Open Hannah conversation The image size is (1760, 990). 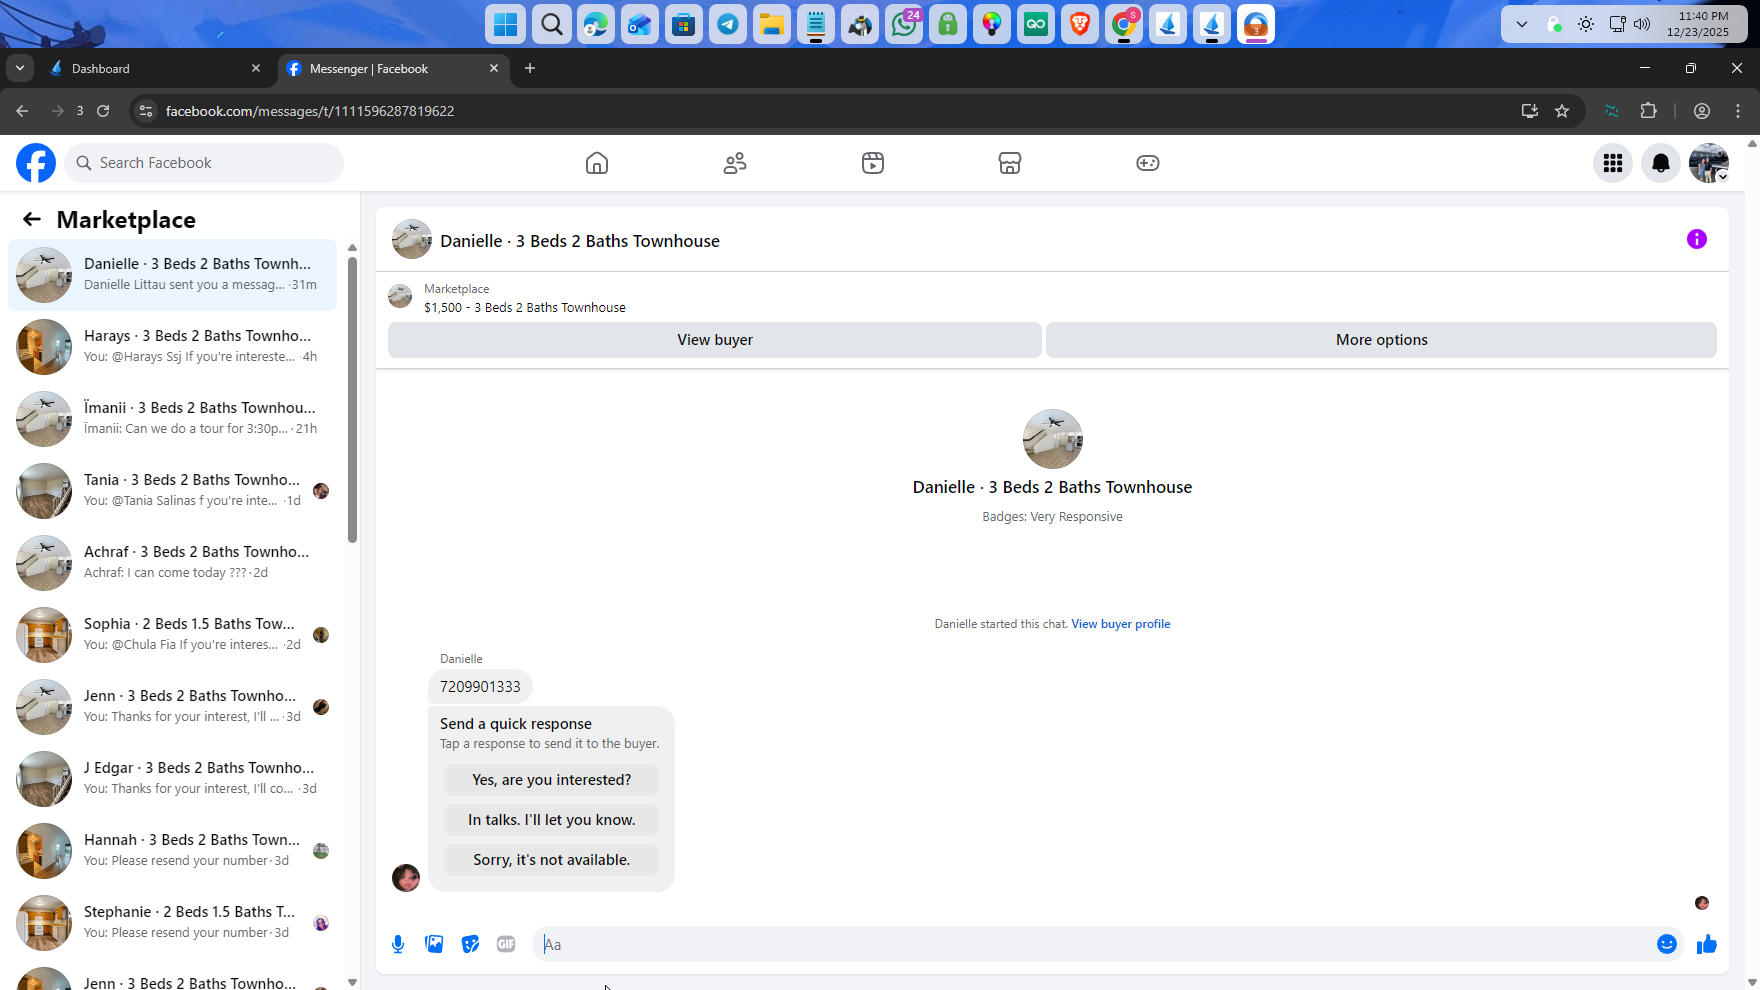pyautogui.click(x=173, y=851)
